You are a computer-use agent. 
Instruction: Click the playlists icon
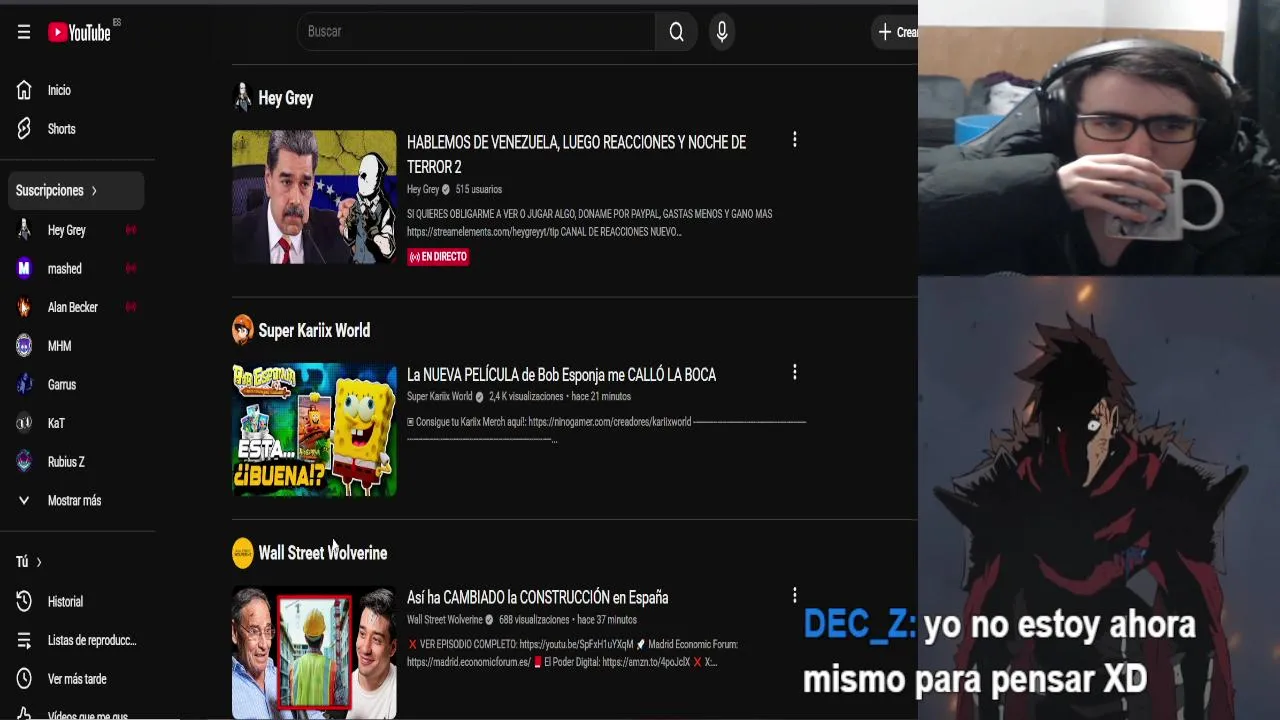(x=24, y=640)
